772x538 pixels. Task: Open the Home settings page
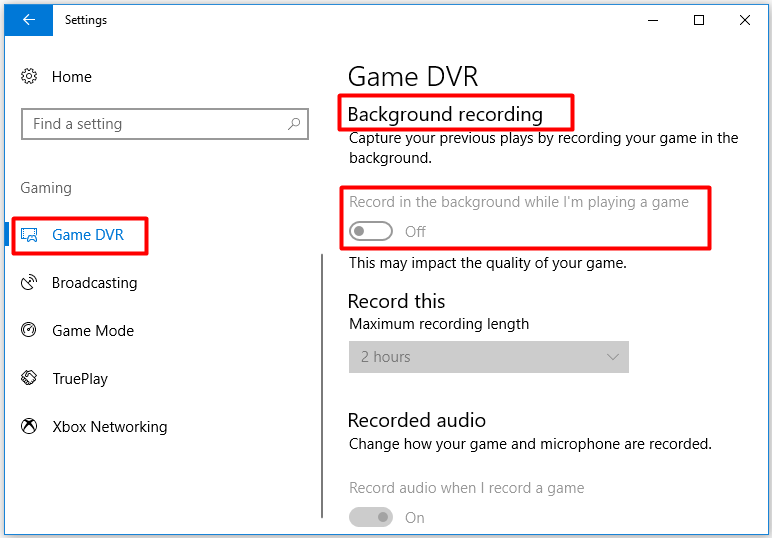tap(71, 77)
